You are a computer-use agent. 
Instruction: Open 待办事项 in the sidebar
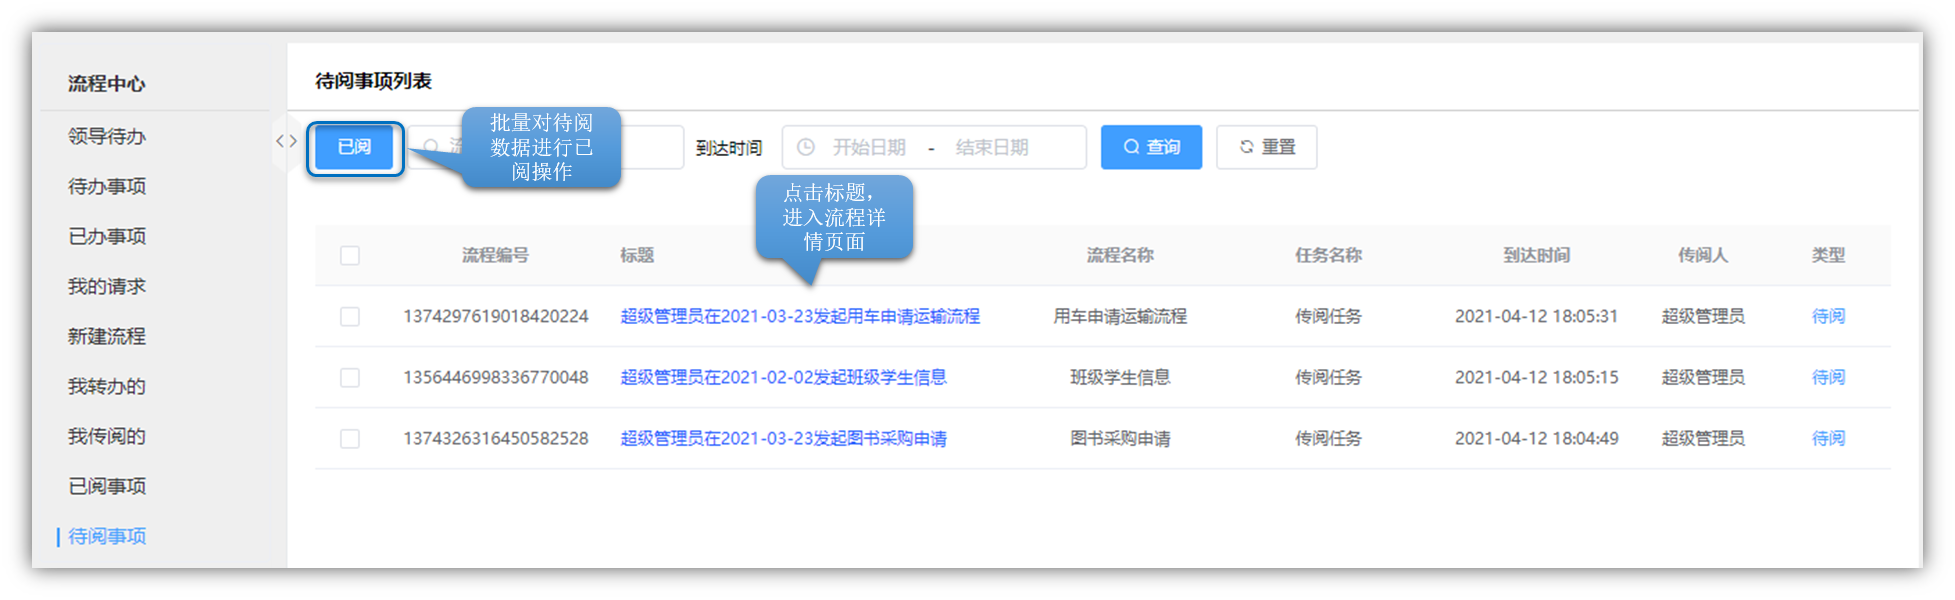point(107,186)
